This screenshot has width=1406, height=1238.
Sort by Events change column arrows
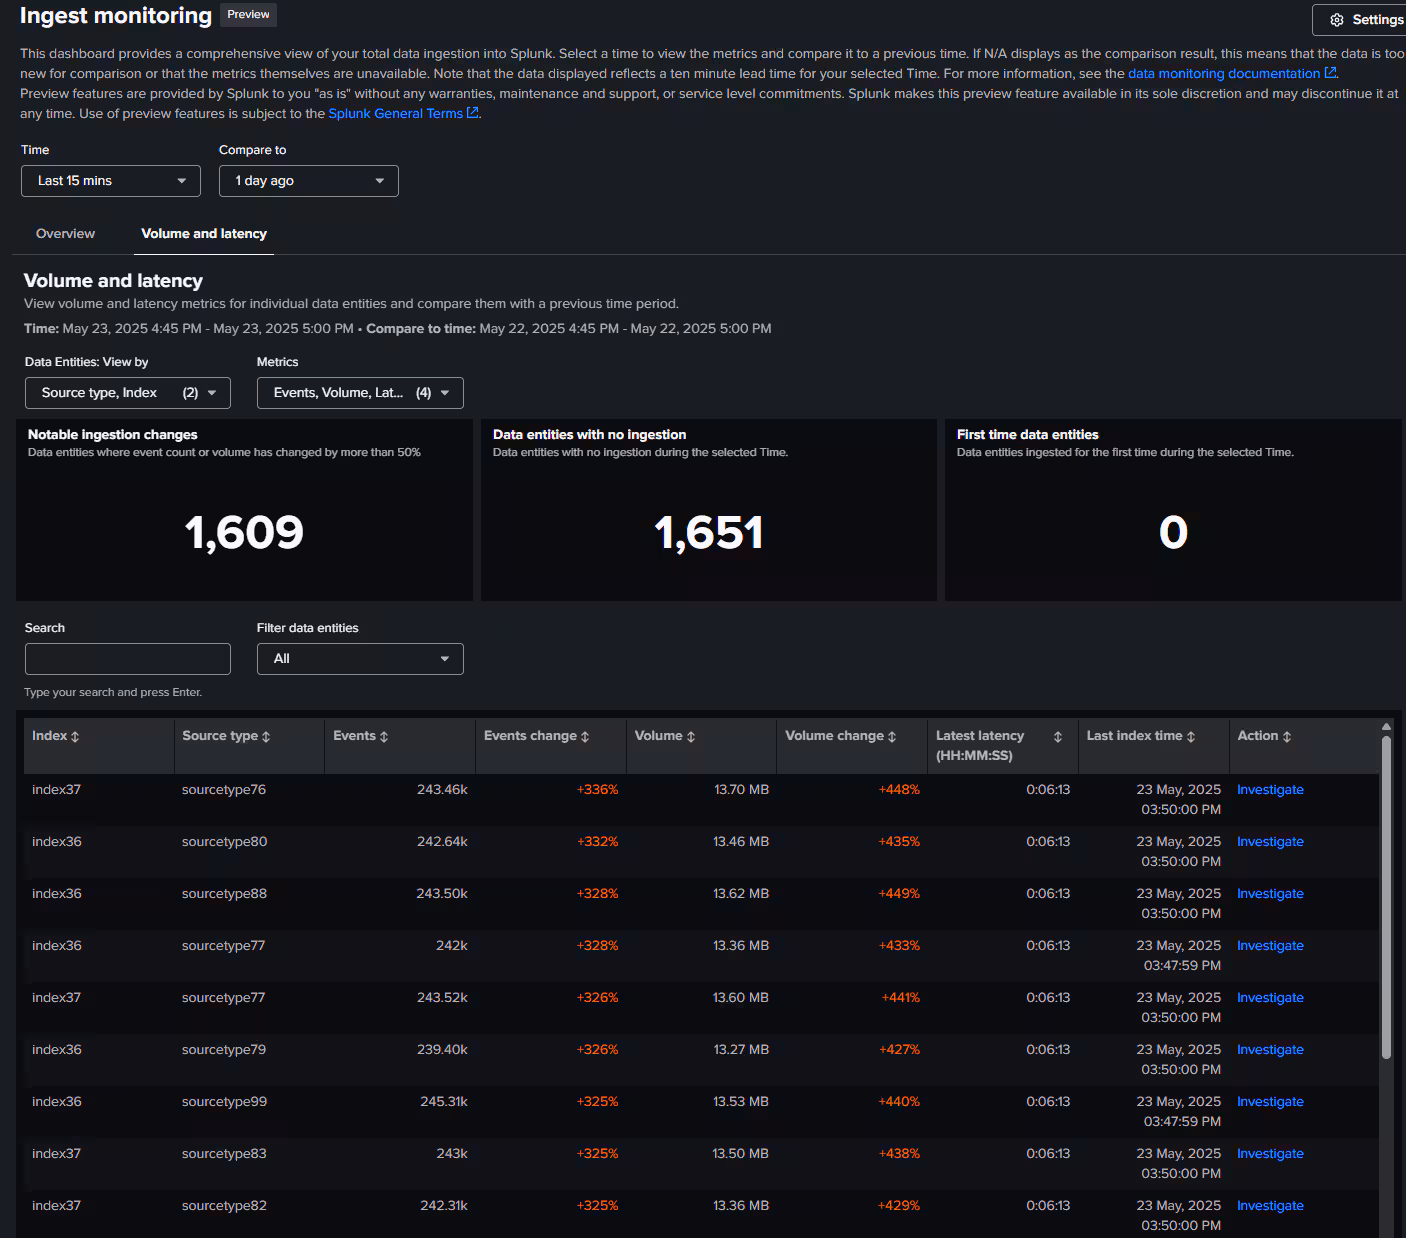(x=585, y=737)
